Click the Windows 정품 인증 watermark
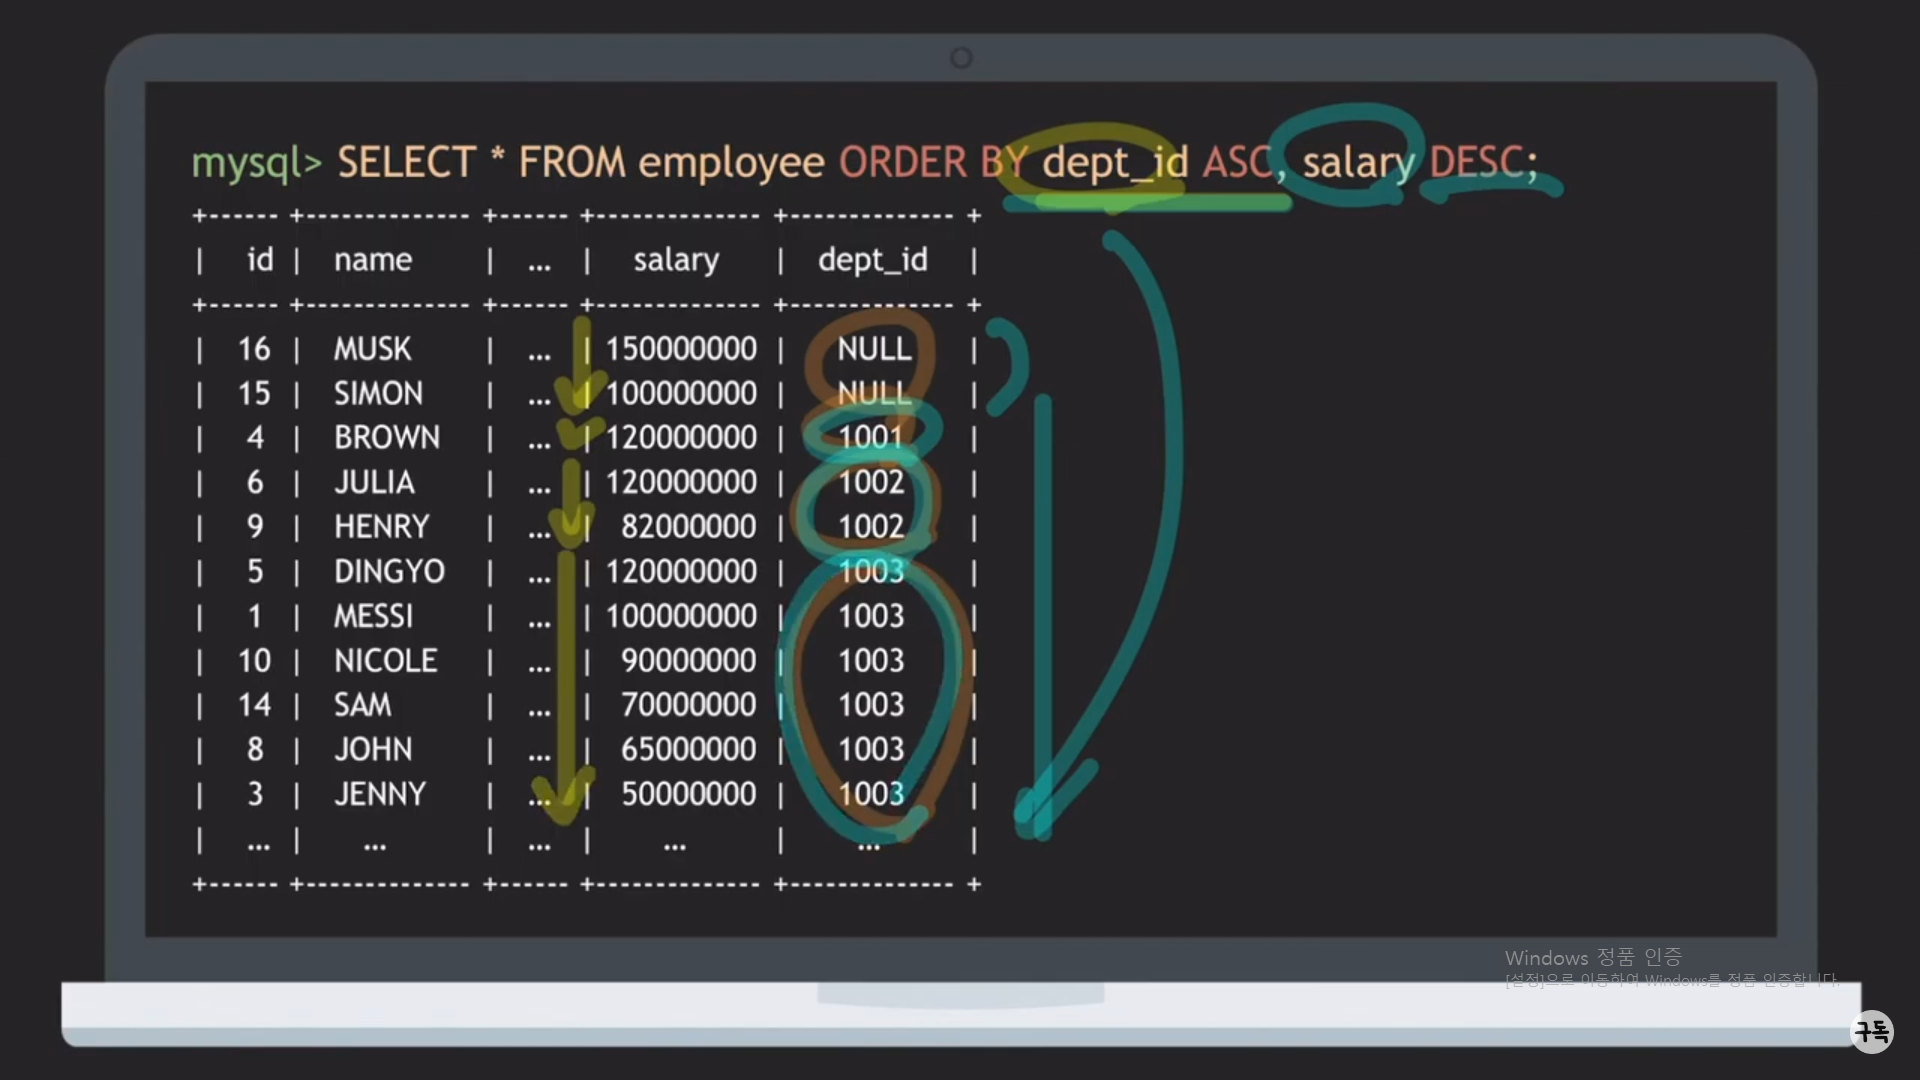Viewport: 1920px width, 1080px height. click(1592, 958)
